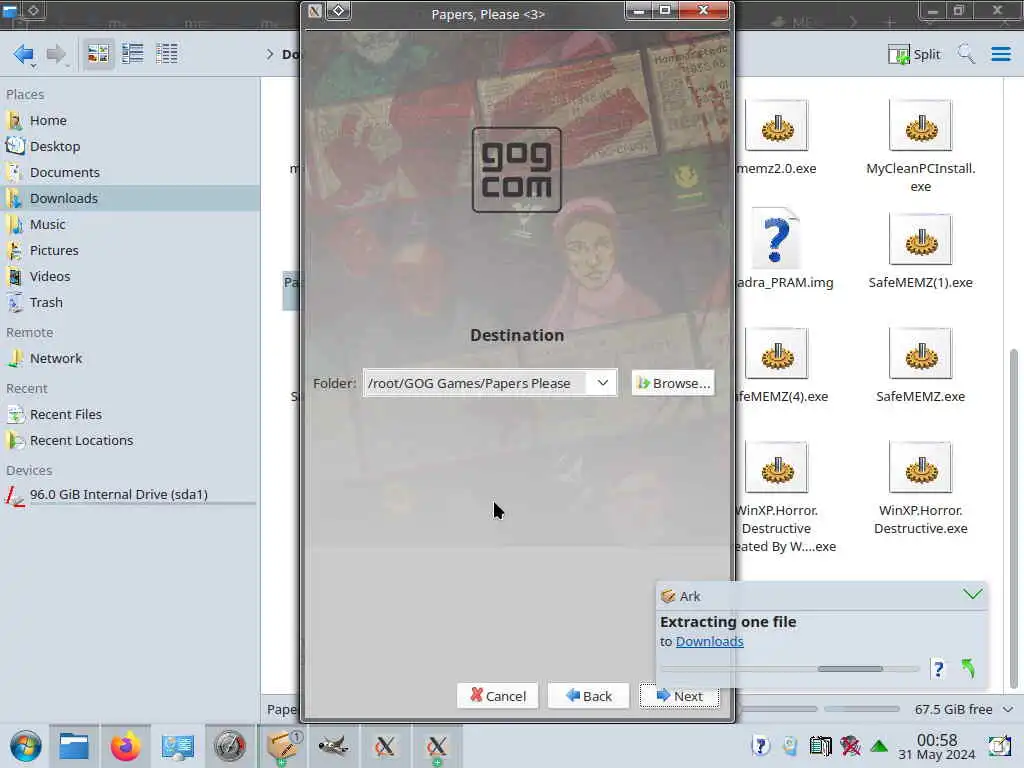
Task: Click Ark extraction progress bar
Action: (790, 669)
